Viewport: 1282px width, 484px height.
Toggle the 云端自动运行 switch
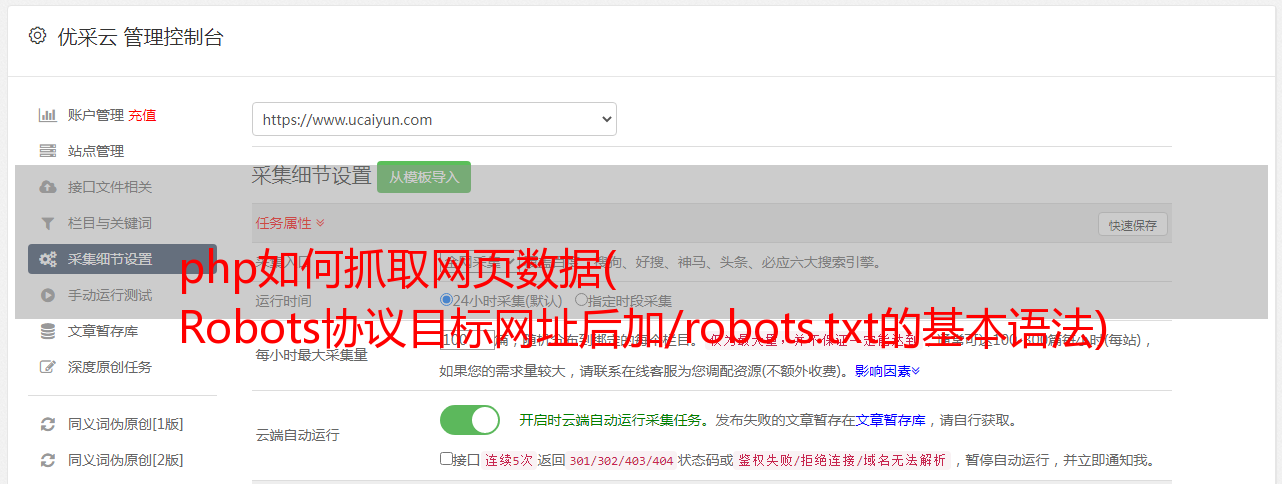[470, 420]
